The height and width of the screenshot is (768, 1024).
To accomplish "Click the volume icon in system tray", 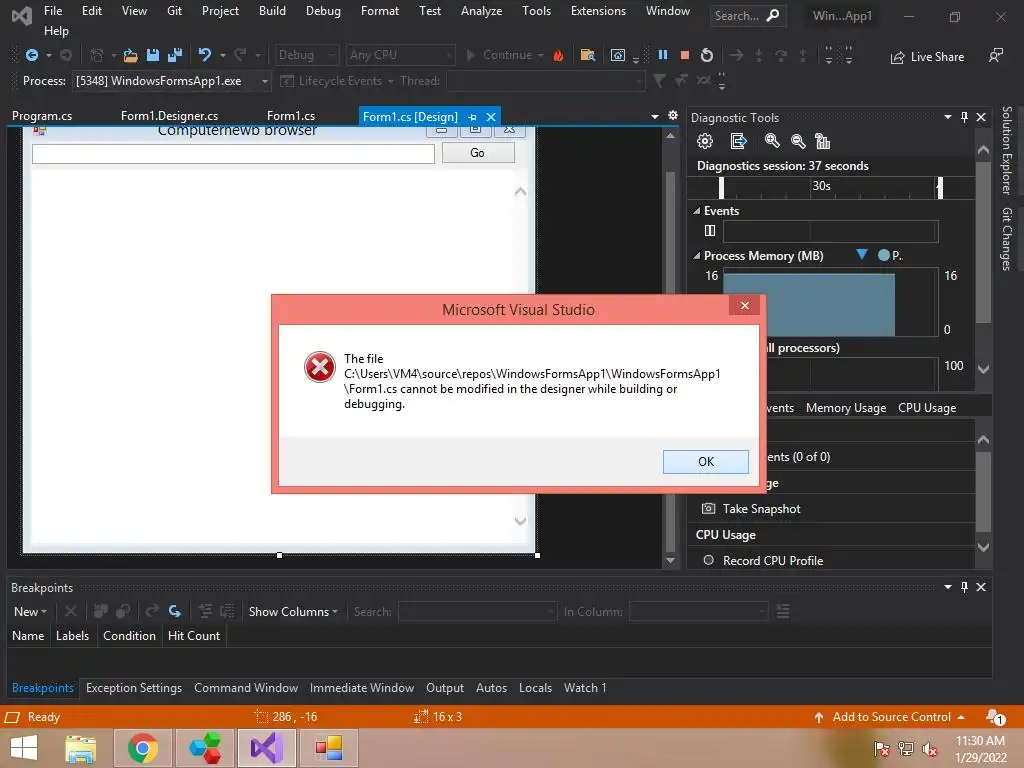I will pyautogui.click(x=929, y=748).
